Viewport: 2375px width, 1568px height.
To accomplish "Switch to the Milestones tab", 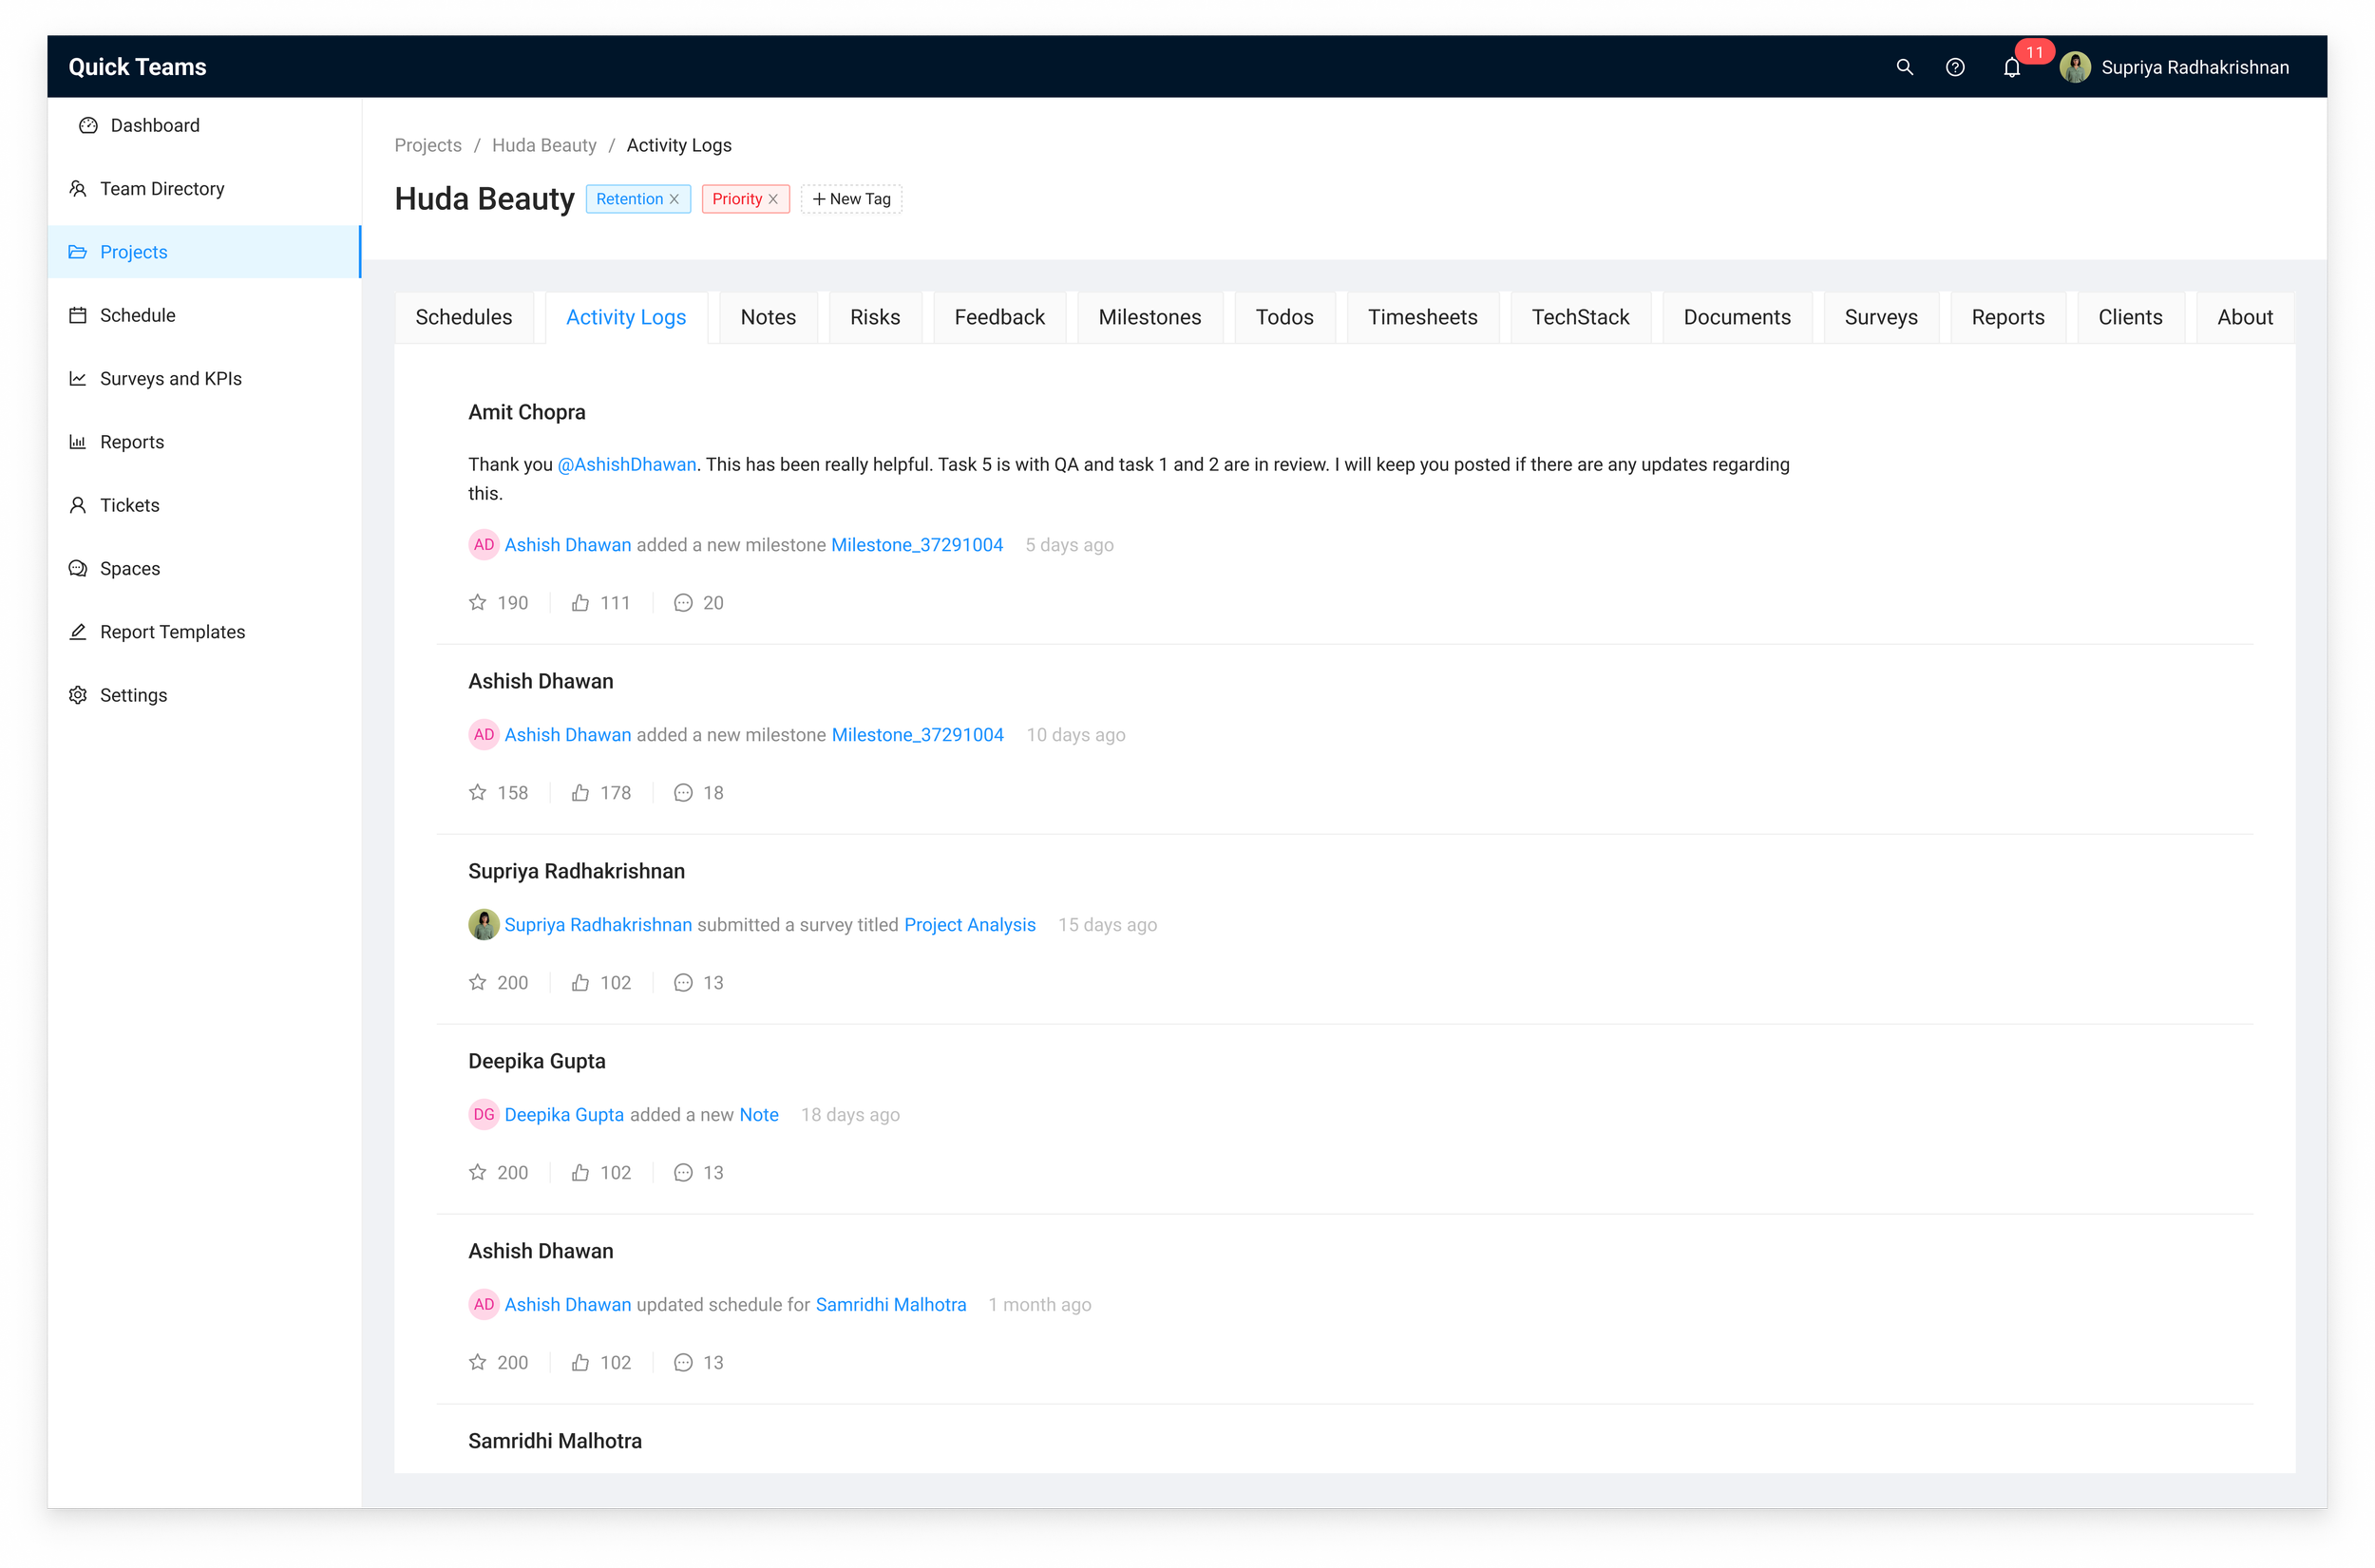I will [1149, 317].
